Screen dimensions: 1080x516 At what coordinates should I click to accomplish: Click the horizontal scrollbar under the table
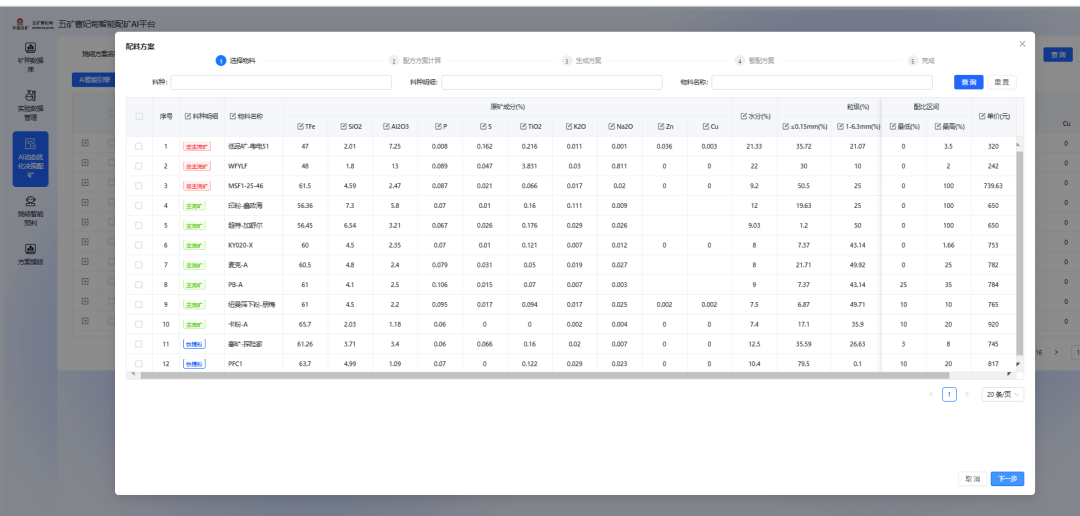(x=544, y=375)
